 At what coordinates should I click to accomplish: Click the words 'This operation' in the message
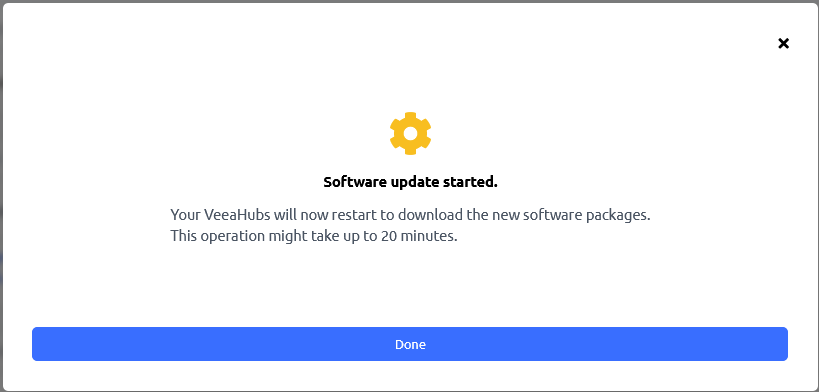218,236
